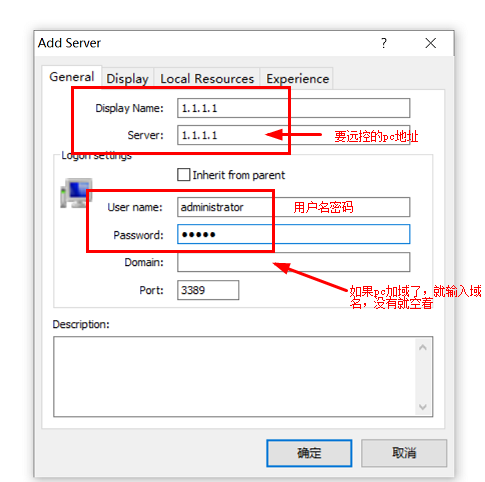Click the User name field
Viewport: 485px width, 482px height.
(x=293, y=207)
